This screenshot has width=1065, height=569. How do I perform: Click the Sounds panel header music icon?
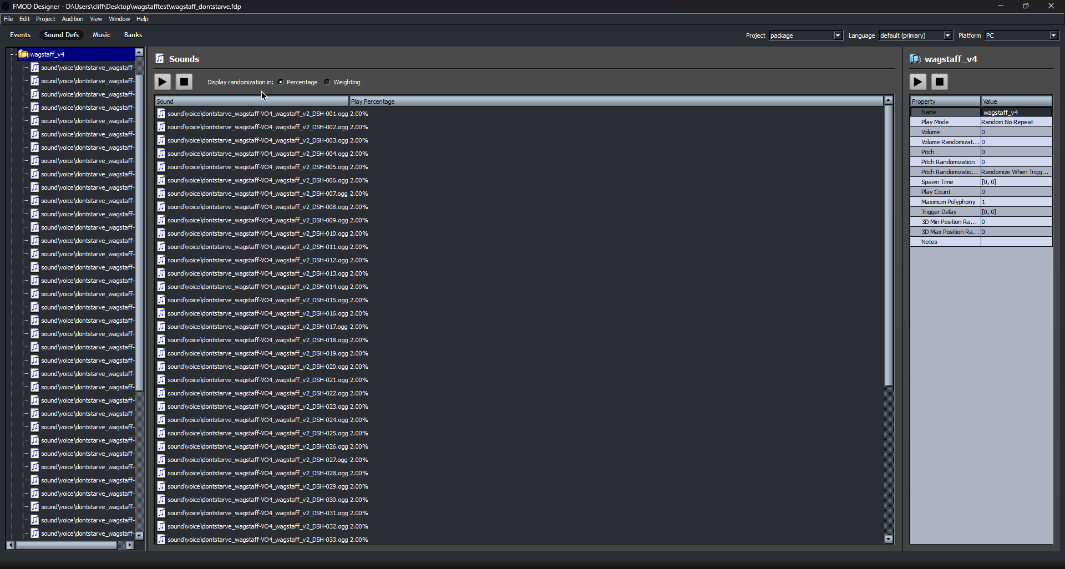click(160, 59)
